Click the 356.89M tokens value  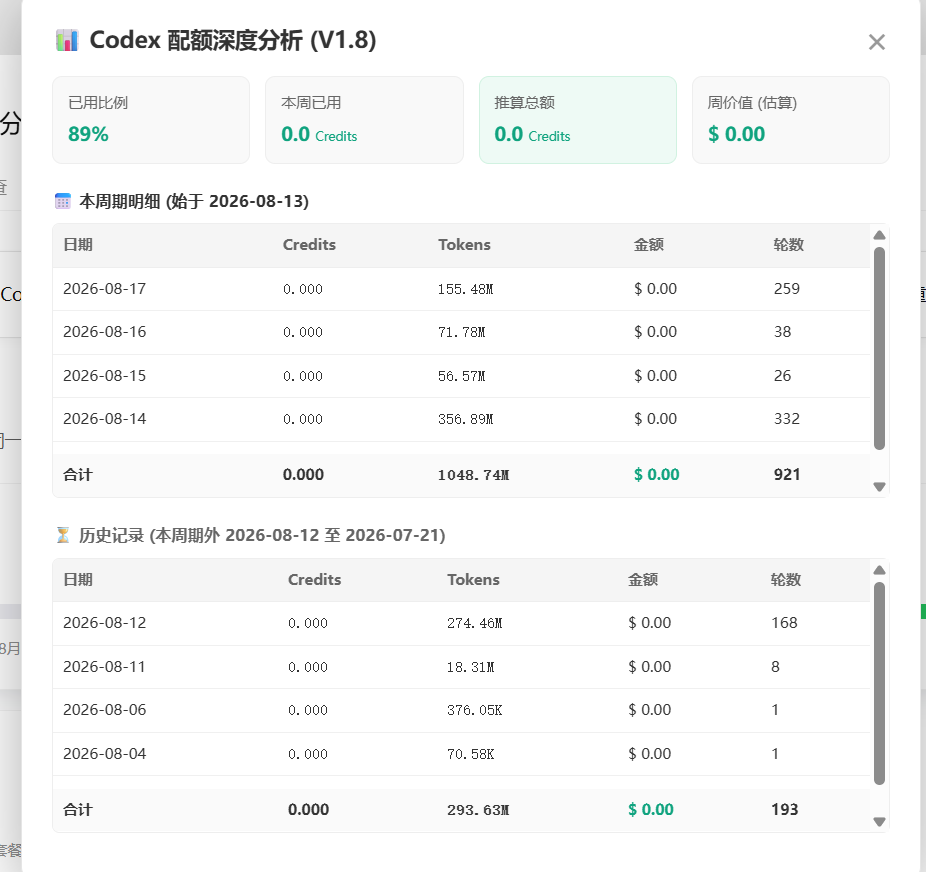(x=465, y=419)
